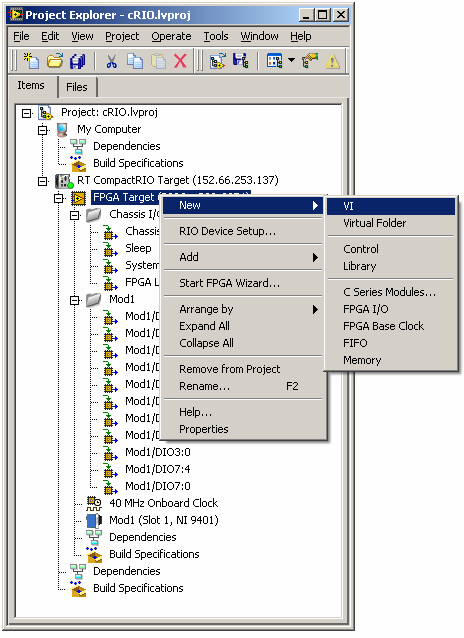464x638 pixels.
Task: Expand the Arrange by submenu
Action: click(315, 309)
